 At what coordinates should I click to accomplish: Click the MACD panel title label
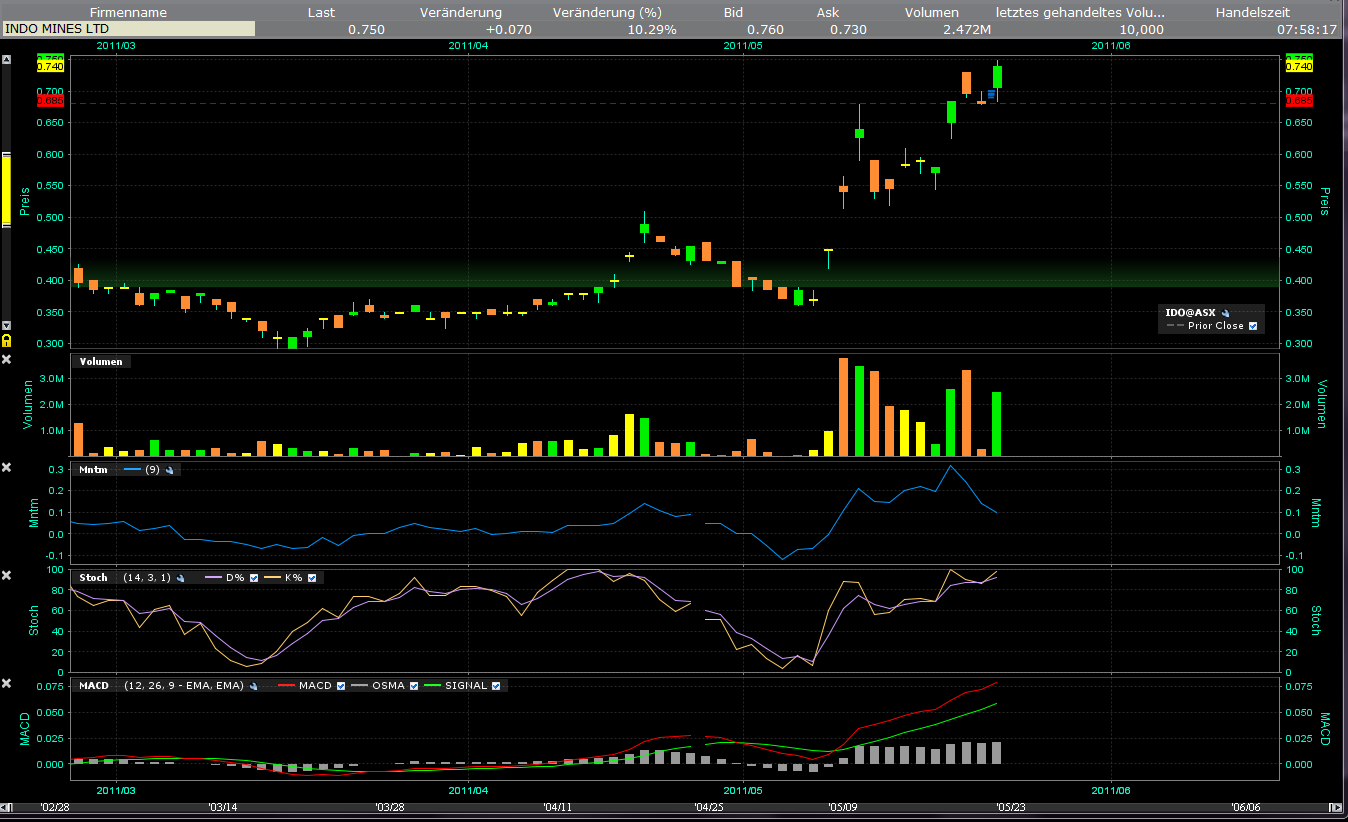94,686
